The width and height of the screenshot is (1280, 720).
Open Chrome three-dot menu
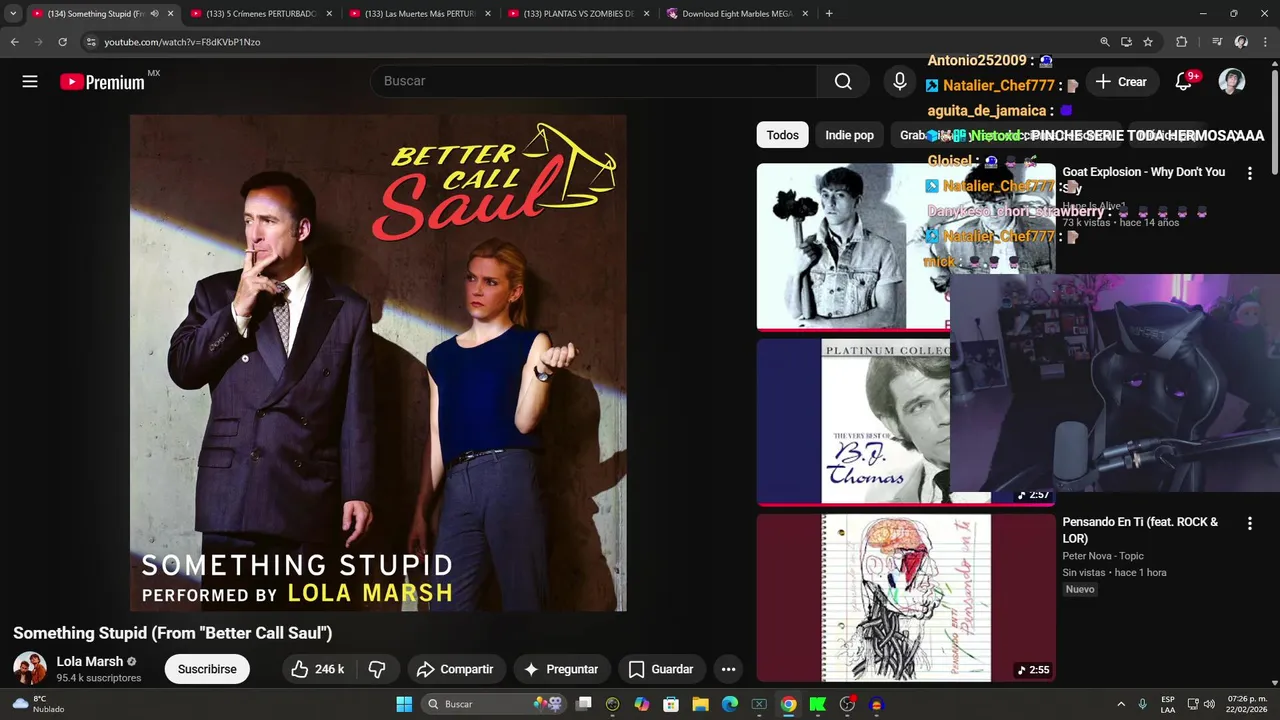[1264, 42]
